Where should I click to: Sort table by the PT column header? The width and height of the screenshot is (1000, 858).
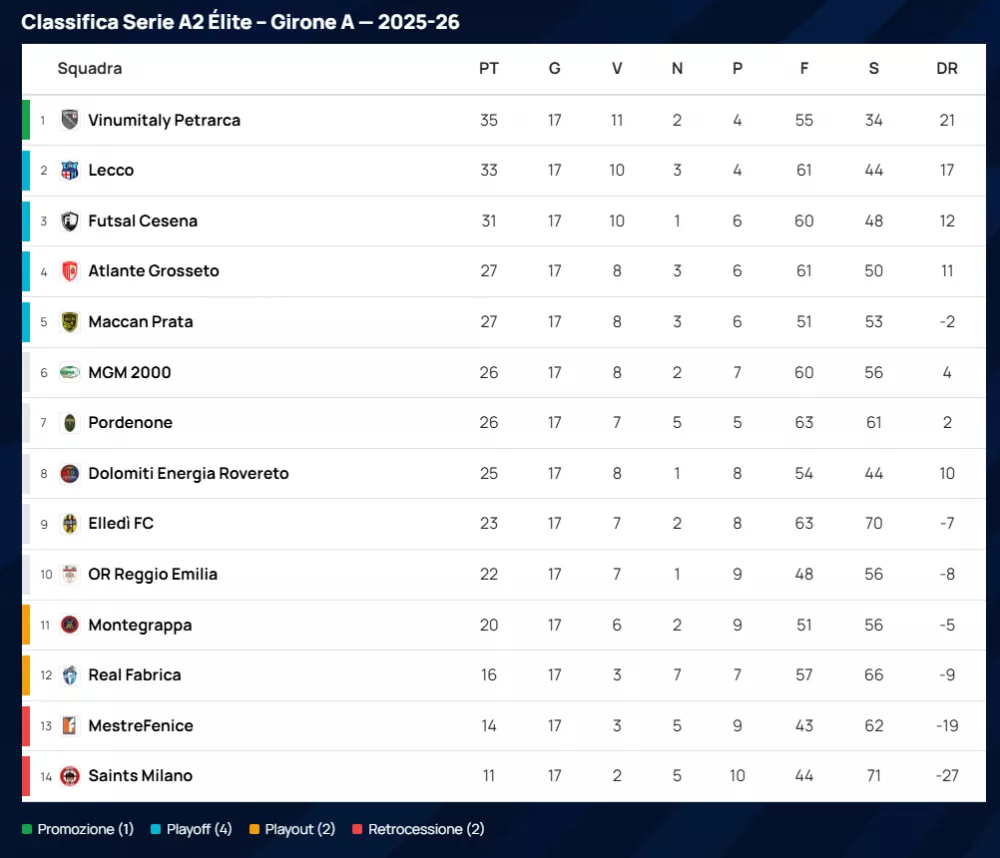tap(488, 69)
